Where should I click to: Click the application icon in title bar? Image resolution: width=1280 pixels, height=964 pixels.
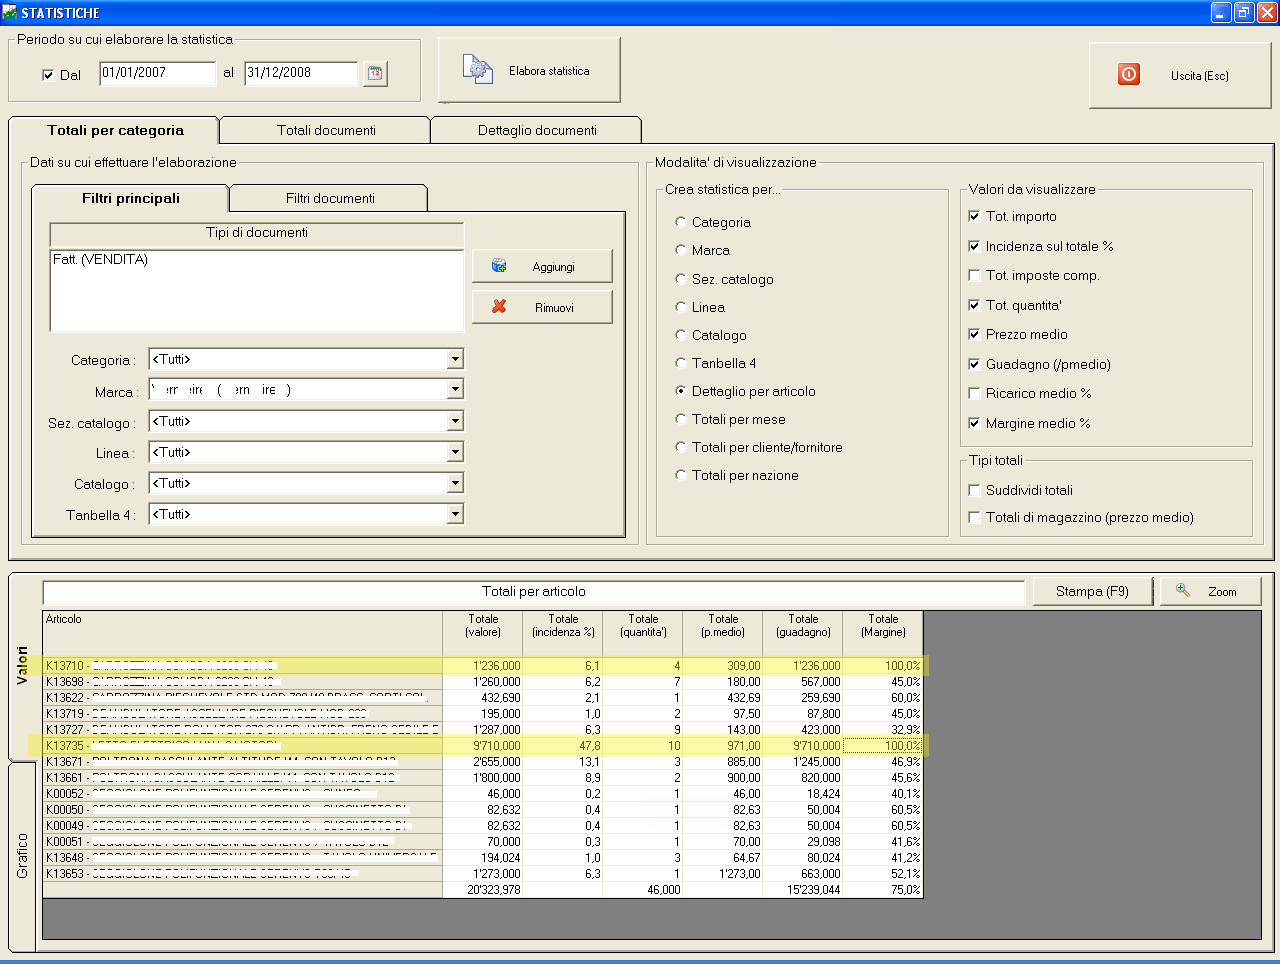[10, 13]
